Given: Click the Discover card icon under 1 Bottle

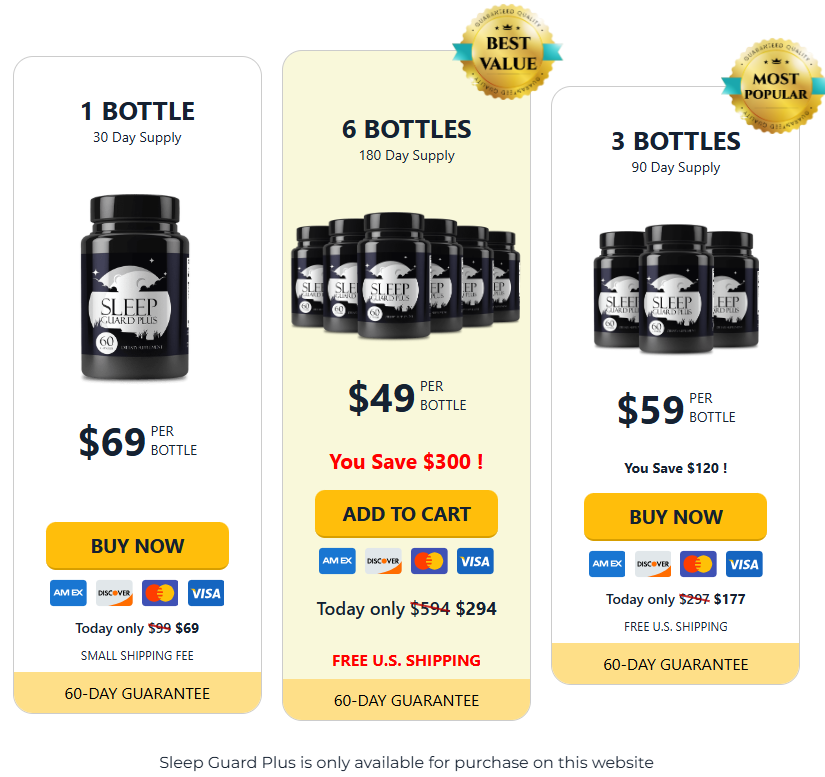Looking at the screenshot, I should (x=114, y=593).
